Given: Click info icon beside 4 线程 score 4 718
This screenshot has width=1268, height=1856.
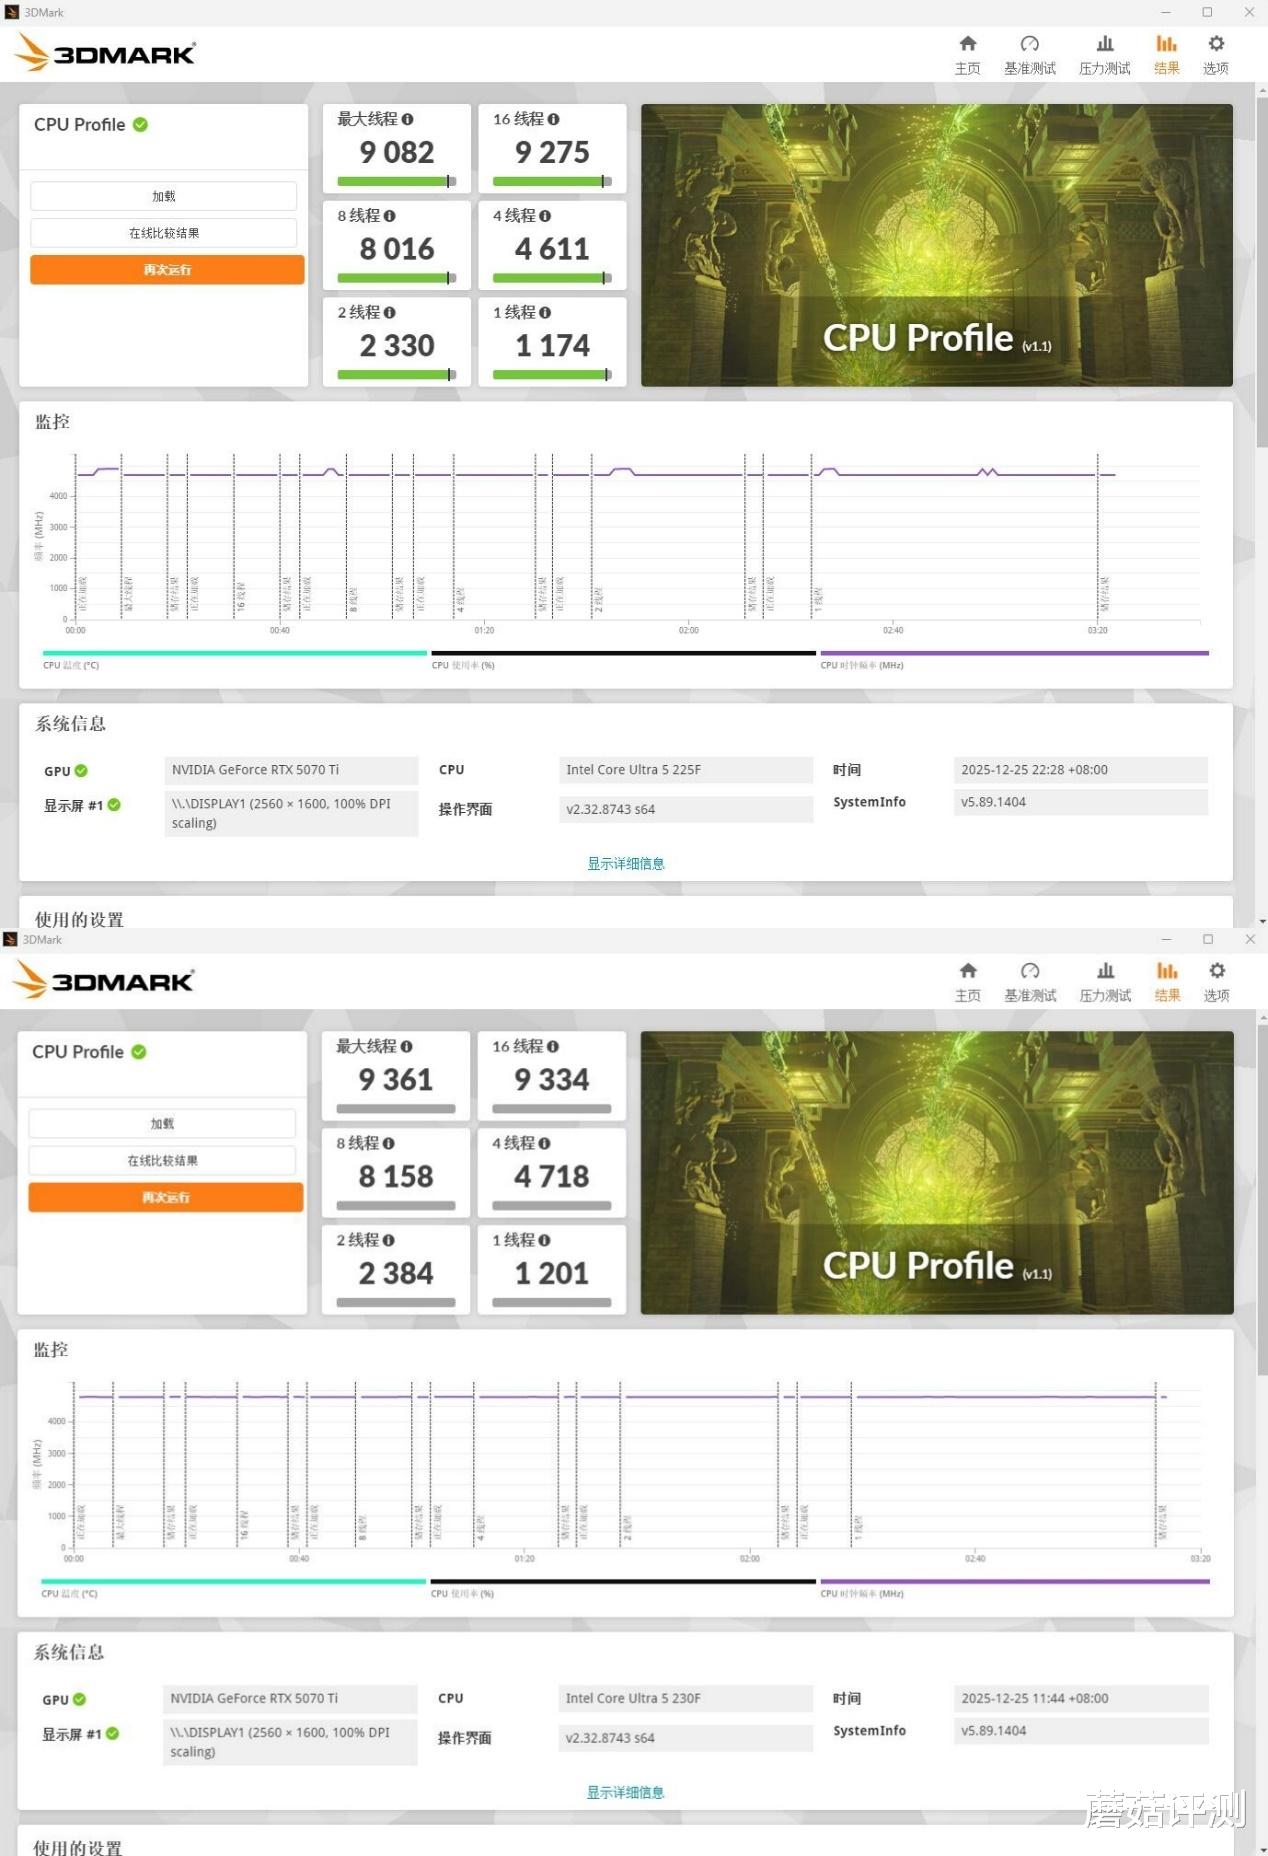Looking at the screenshot, I should (x=544, y=1143).
